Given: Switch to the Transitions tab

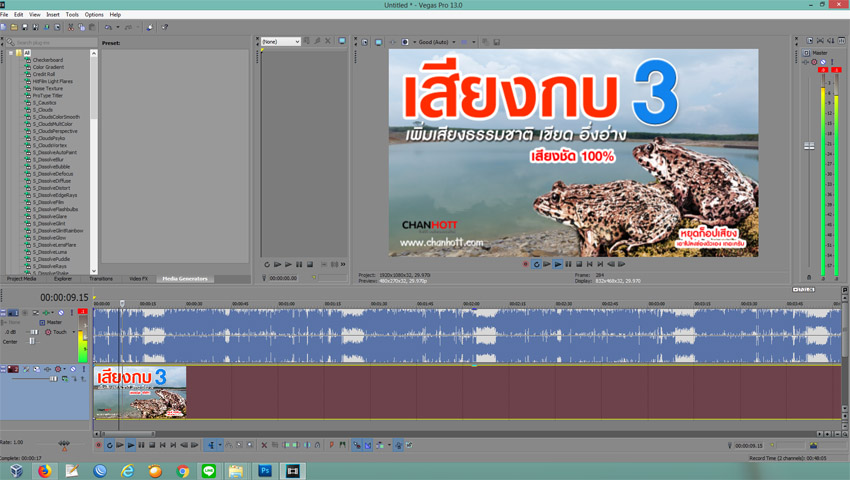Looking at the screenshot, I should tap(101, 279).
